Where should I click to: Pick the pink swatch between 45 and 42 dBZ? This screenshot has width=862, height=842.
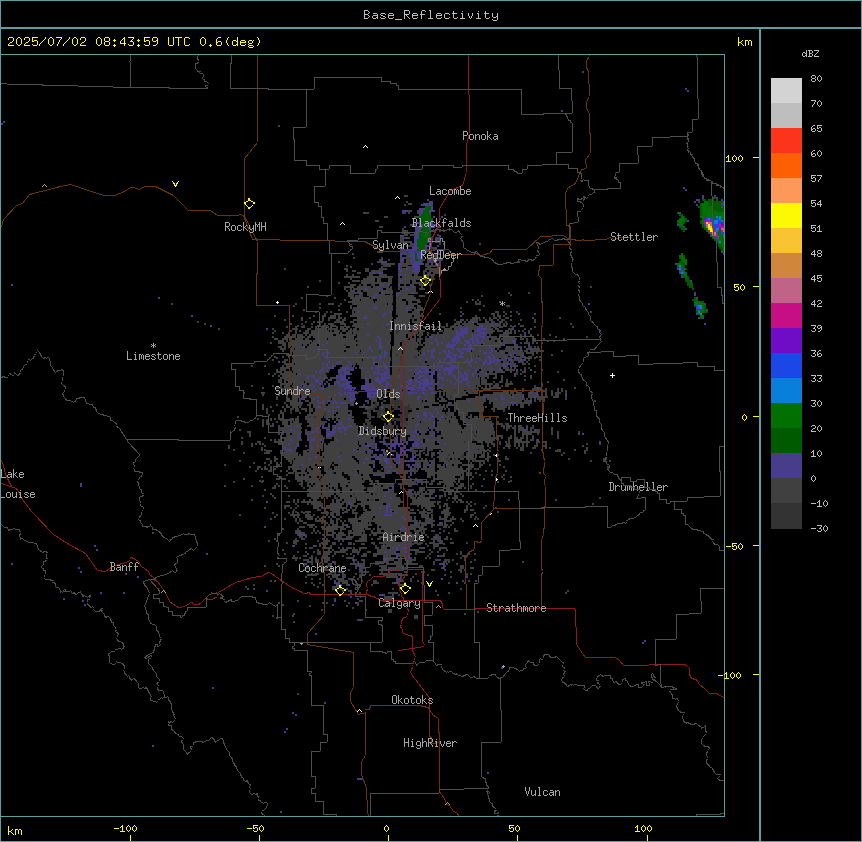[x=786, y=291]
